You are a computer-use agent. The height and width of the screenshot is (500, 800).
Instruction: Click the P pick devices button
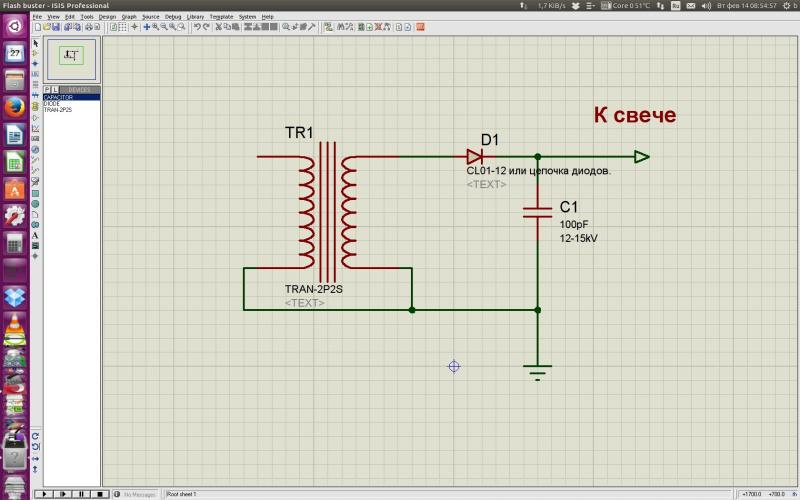(x=47, y=89)
